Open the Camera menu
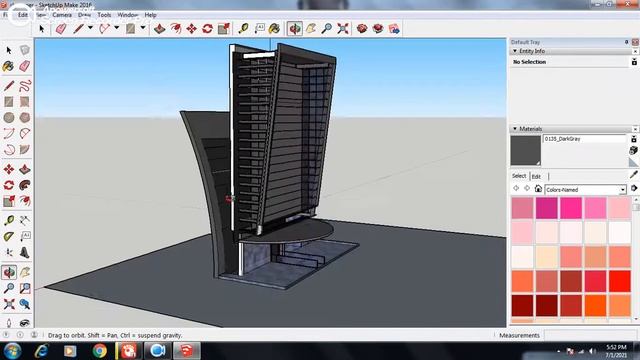640x360 pixels. click(62, 15)
